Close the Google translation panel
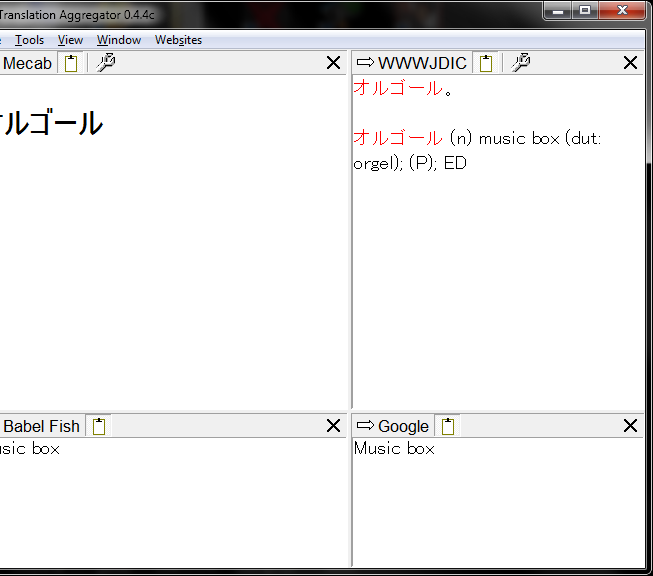 [630, 426]
